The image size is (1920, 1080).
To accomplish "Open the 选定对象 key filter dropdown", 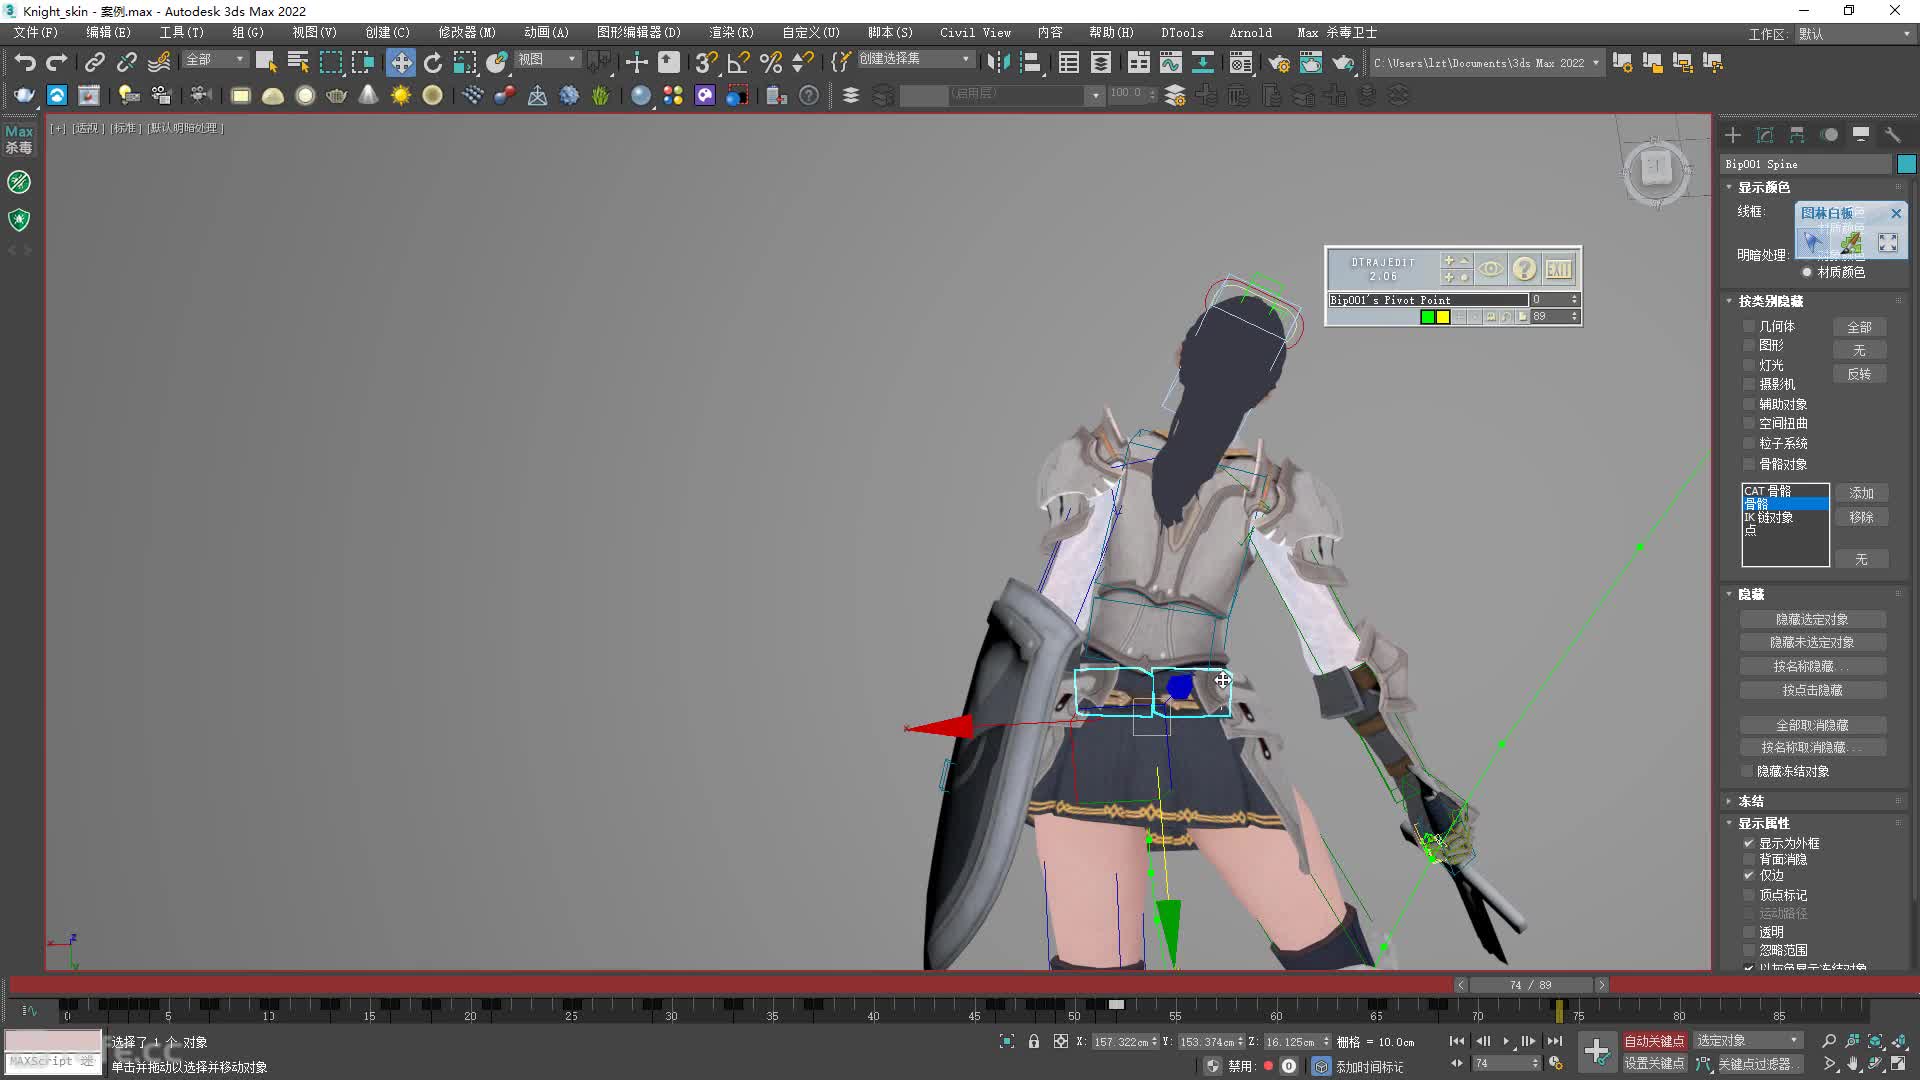I will [1747, 1040].
